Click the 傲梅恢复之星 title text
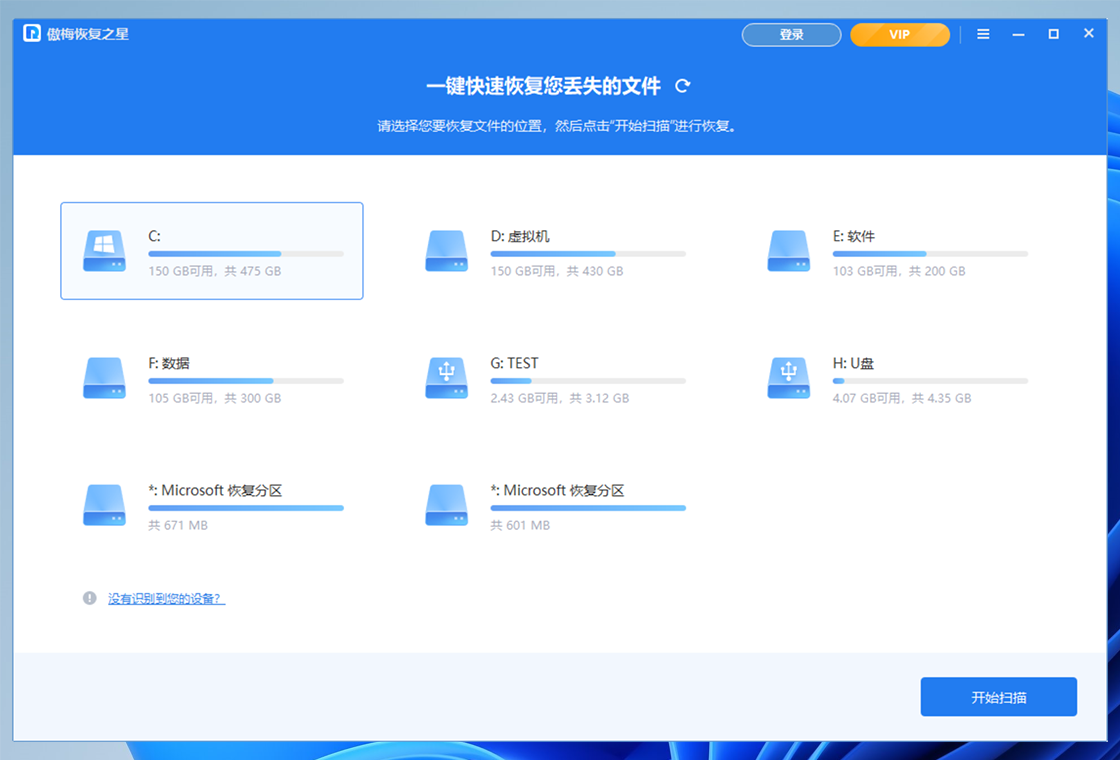Viewport: 1120px width, 760px height. (x=88, y=34)
